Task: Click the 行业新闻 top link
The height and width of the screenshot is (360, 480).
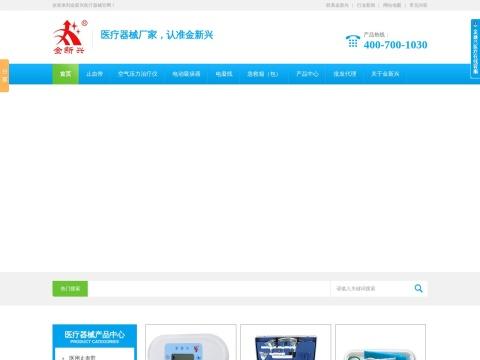Action: click(366, 5)
